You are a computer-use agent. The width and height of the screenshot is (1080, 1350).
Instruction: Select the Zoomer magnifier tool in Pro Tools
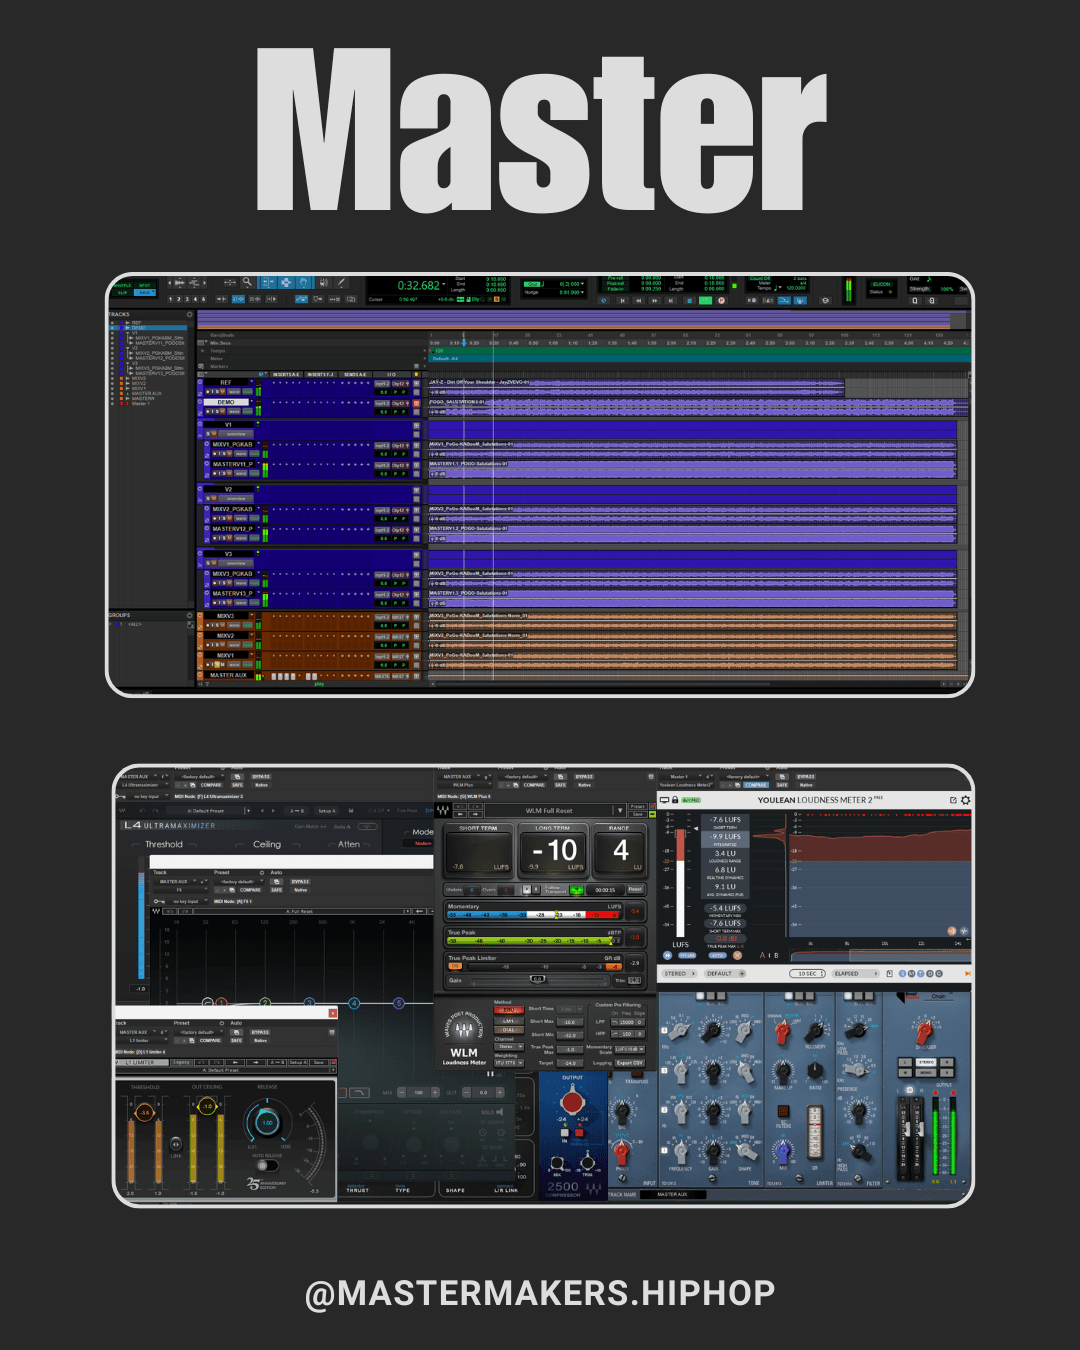247,282
